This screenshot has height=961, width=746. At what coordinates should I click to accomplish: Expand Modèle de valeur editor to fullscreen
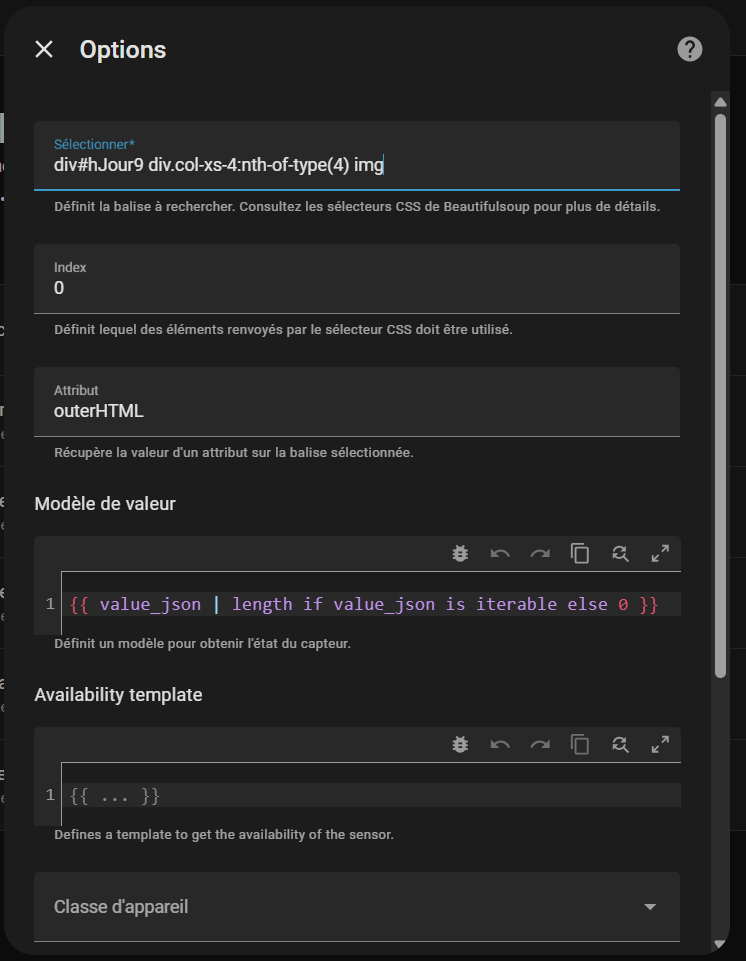tap(660, 553)
